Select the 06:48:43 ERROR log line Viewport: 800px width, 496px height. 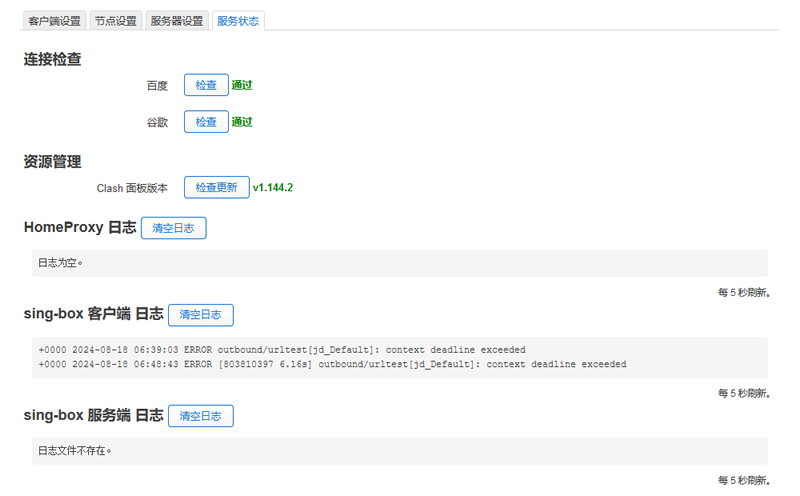click(x=332, y=364)
